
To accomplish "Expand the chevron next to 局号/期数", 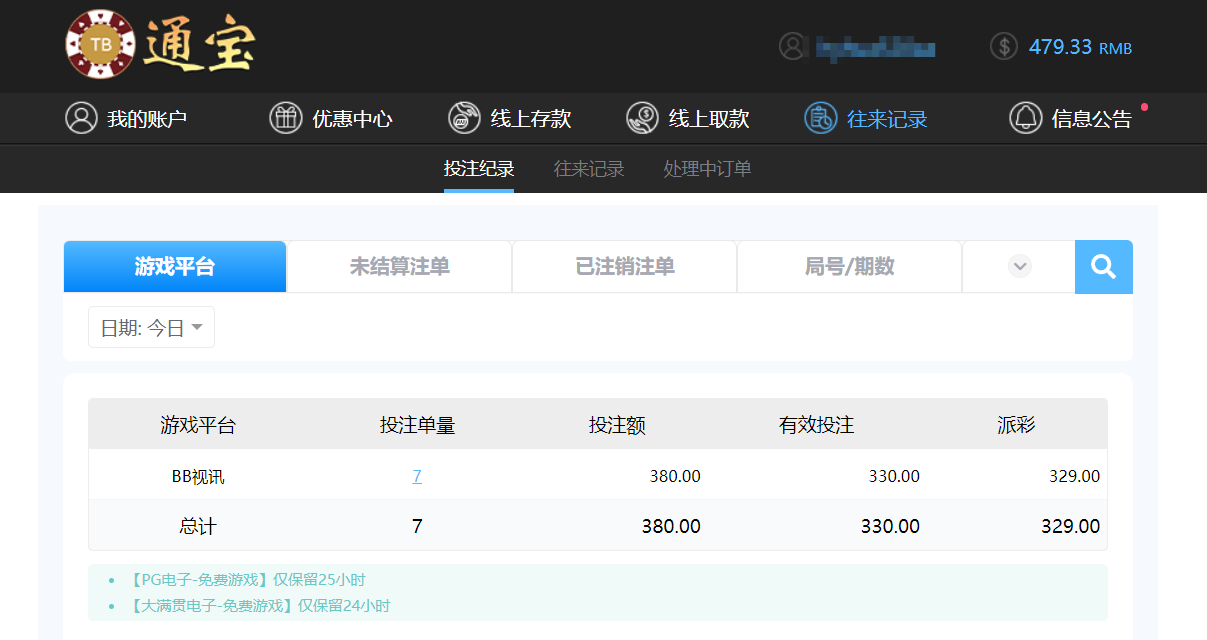I will [x=1019, y=266].
